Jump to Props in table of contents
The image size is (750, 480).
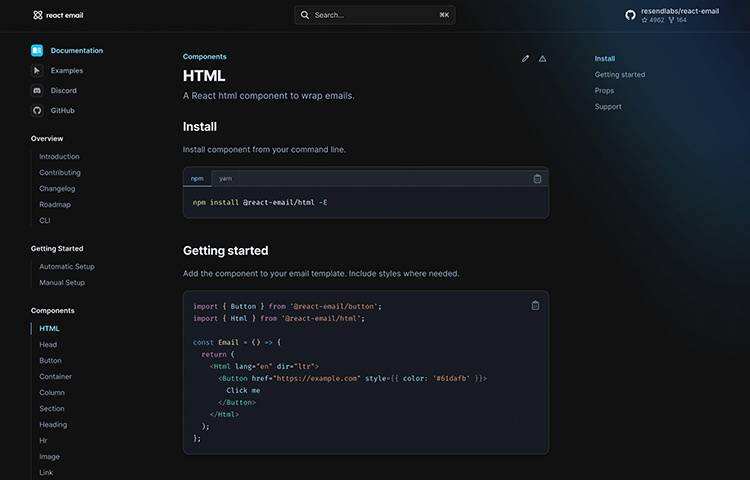(604, 91)
